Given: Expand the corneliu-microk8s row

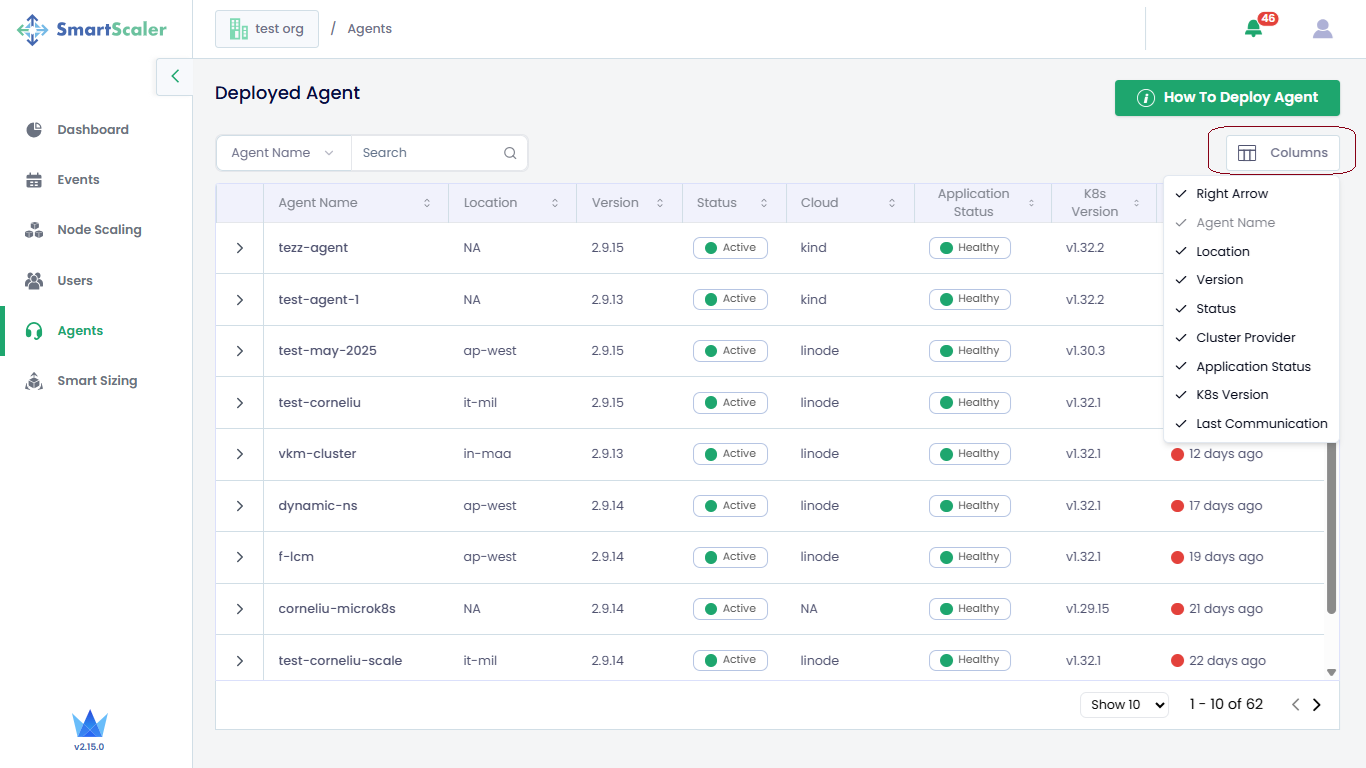Looking at the screenshot, I should 240,609.
